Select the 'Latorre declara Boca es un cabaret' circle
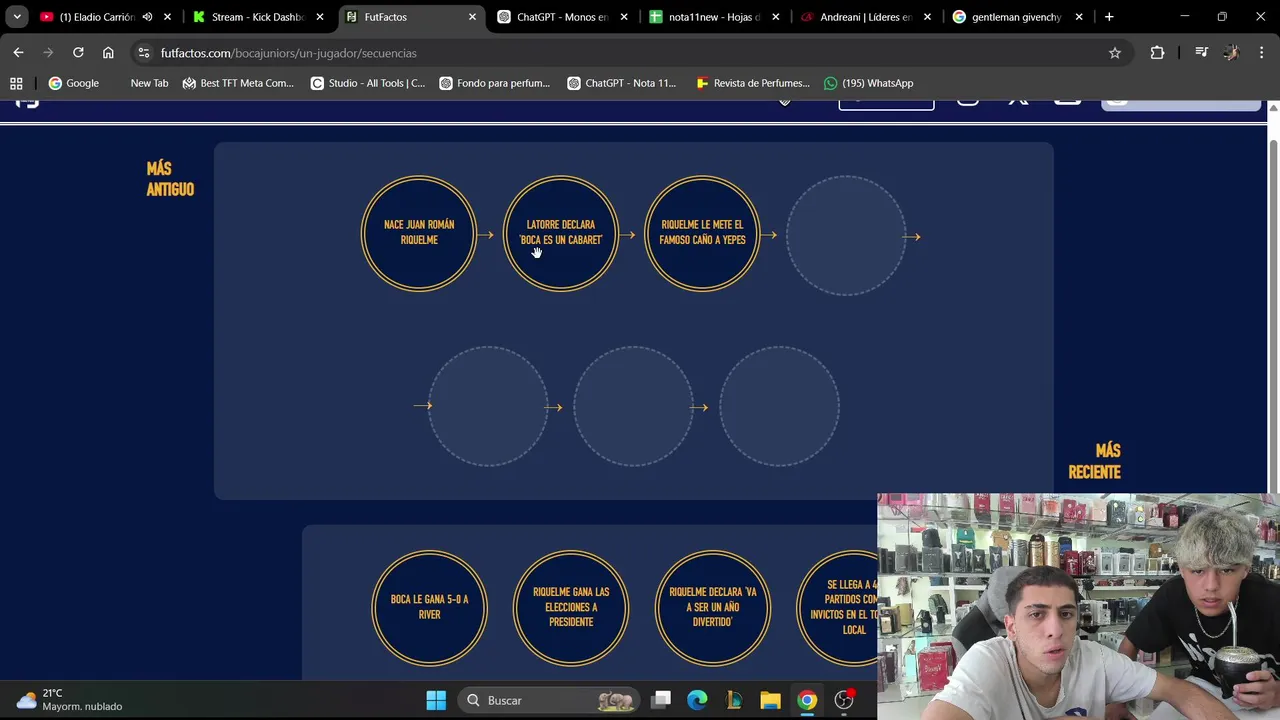Viewport: 1280px width, 720px height. pos(561,233)
